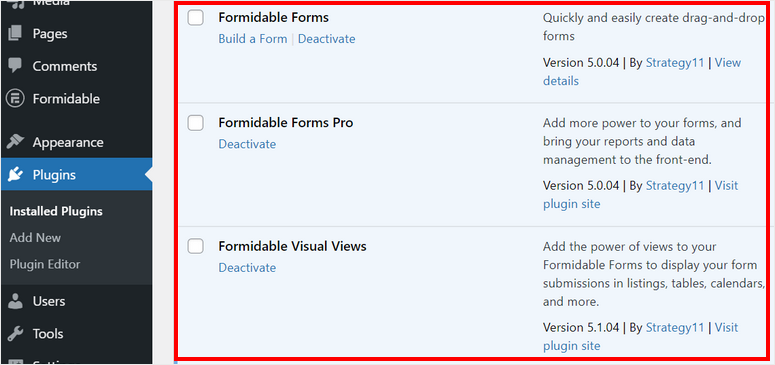This screenshot has height=365, width=775.
Task: Click the Plugins plug icon
Action: click(x=15, y=175)
